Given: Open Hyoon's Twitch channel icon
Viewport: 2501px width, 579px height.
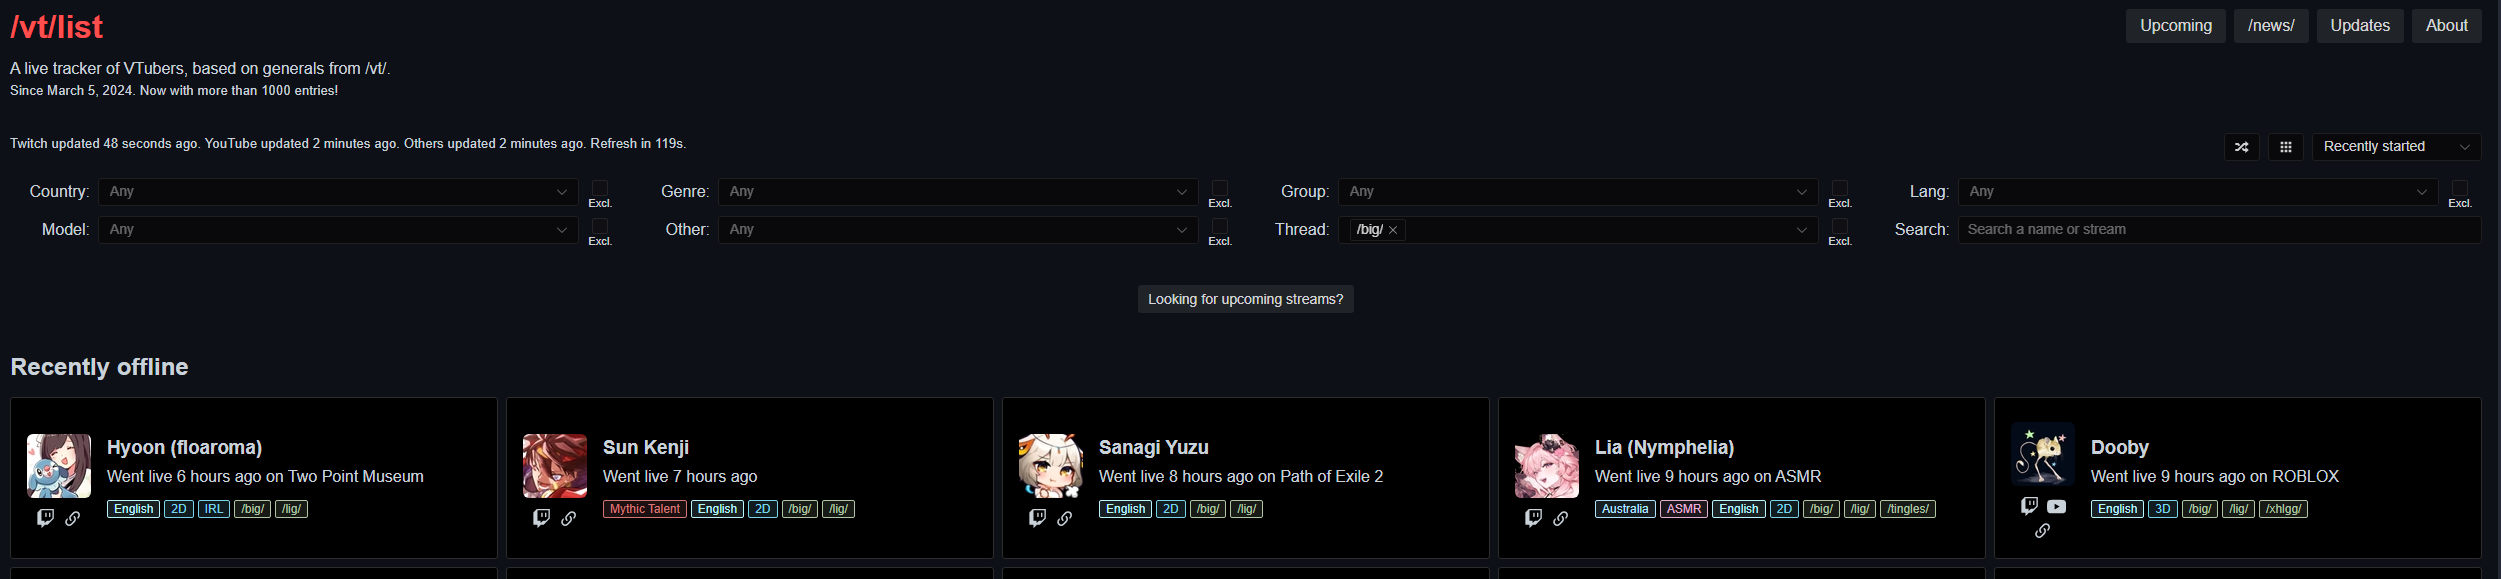Looking at the screenshot, I should pyautogui.click(x=45, y=518).
